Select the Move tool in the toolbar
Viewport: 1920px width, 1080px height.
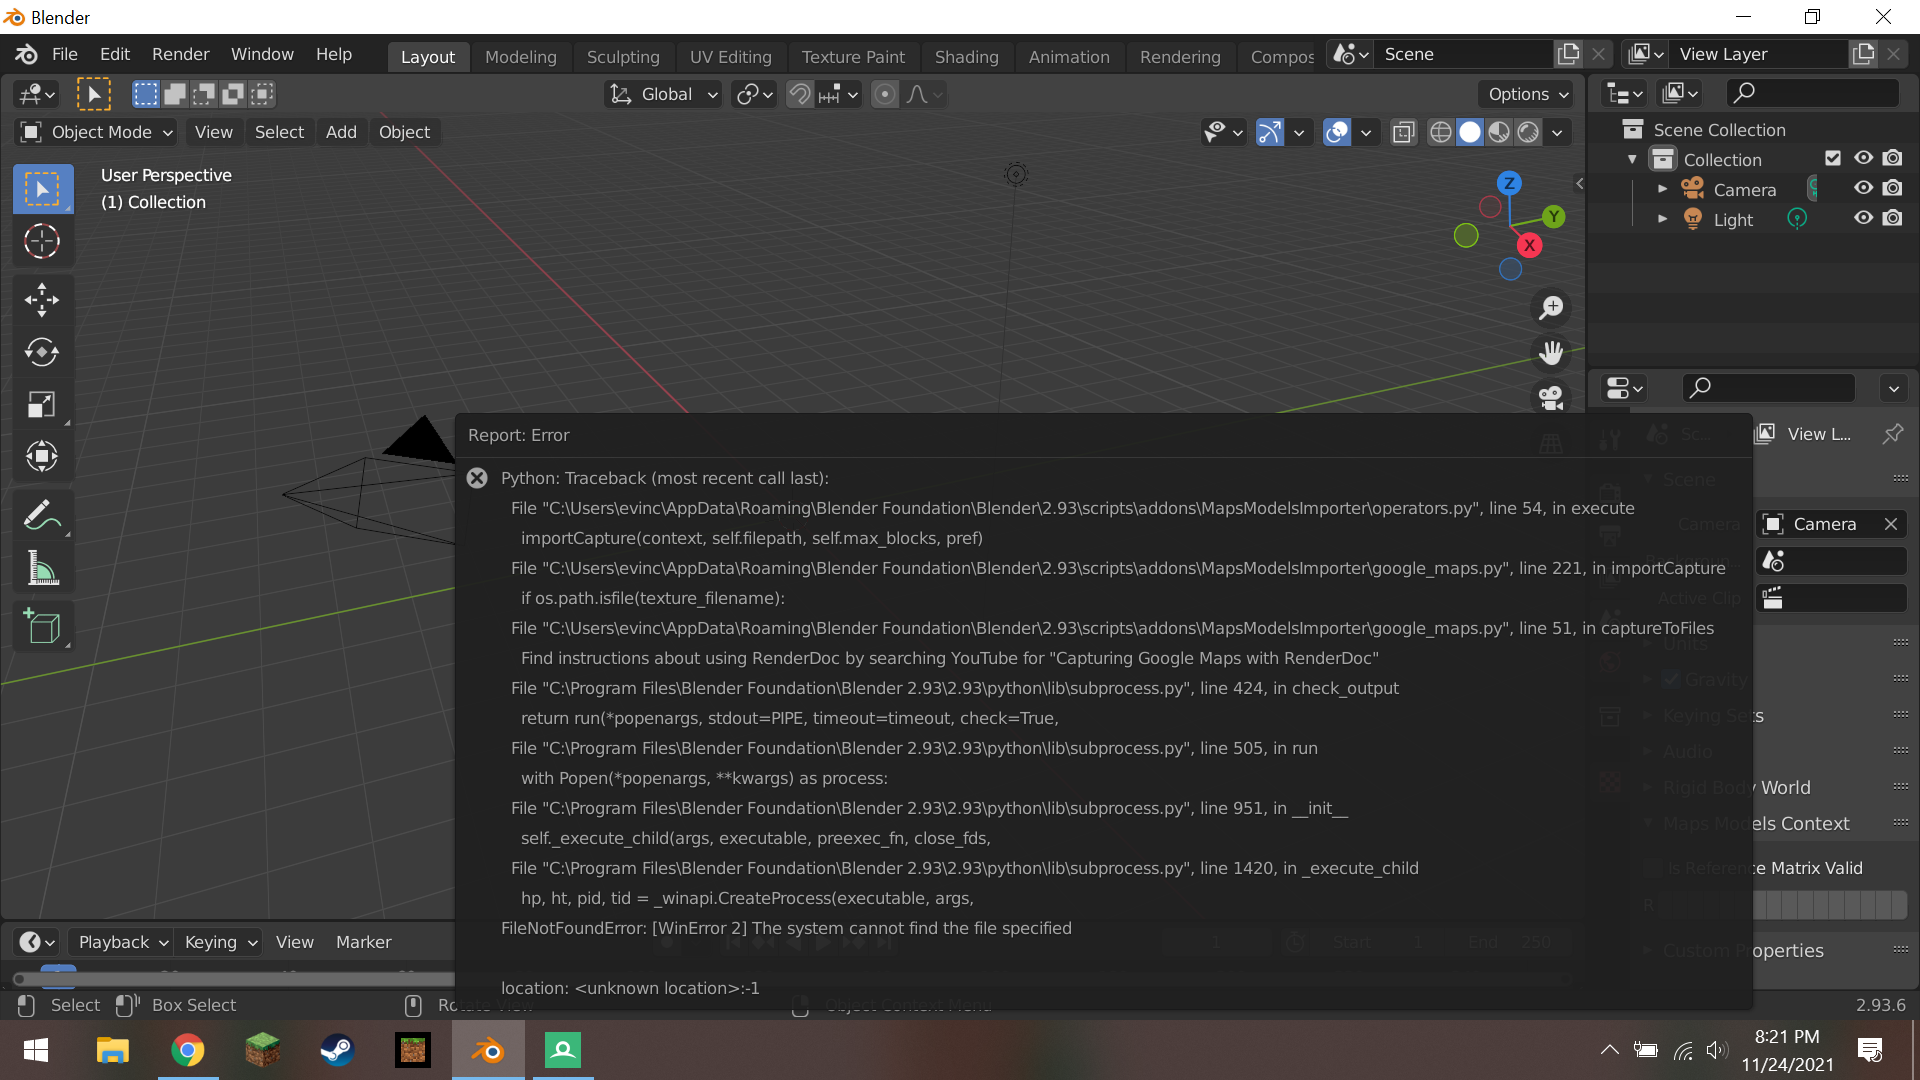point(42,299)
